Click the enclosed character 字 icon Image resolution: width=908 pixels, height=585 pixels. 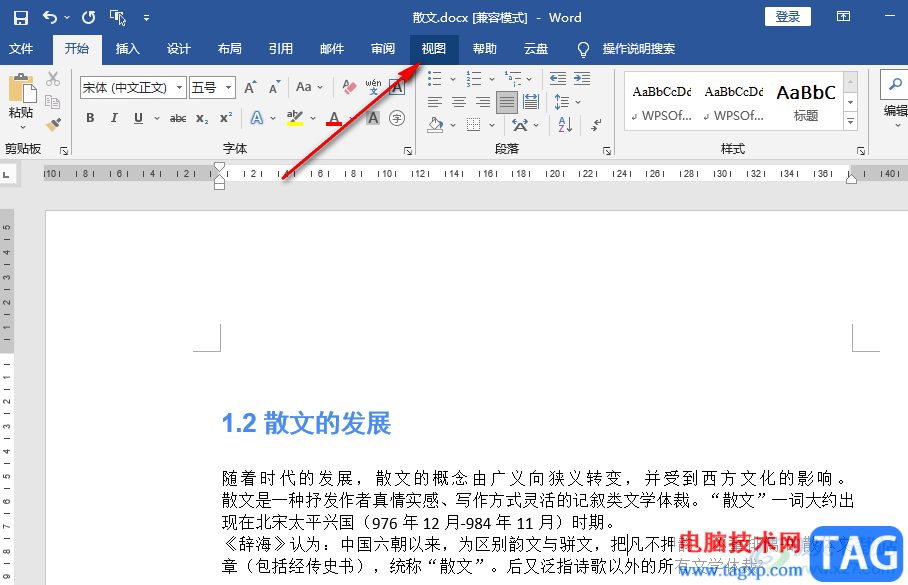(397, 118)
